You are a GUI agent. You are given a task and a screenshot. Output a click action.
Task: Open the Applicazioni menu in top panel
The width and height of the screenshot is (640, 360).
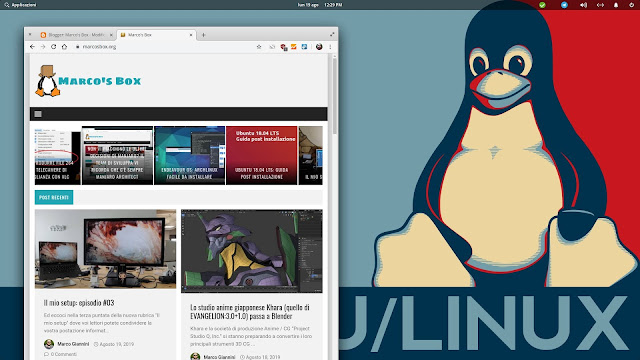20,5
